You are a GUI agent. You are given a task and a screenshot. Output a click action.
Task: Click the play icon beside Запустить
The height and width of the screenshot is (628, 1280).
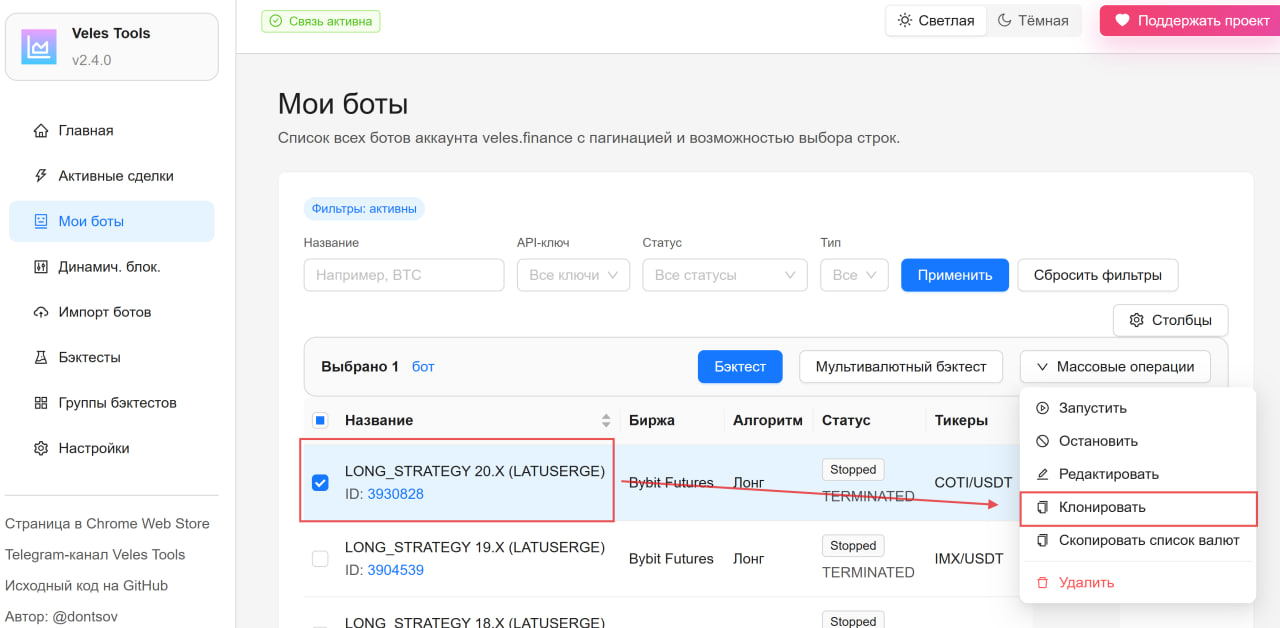click(1042, 408)
